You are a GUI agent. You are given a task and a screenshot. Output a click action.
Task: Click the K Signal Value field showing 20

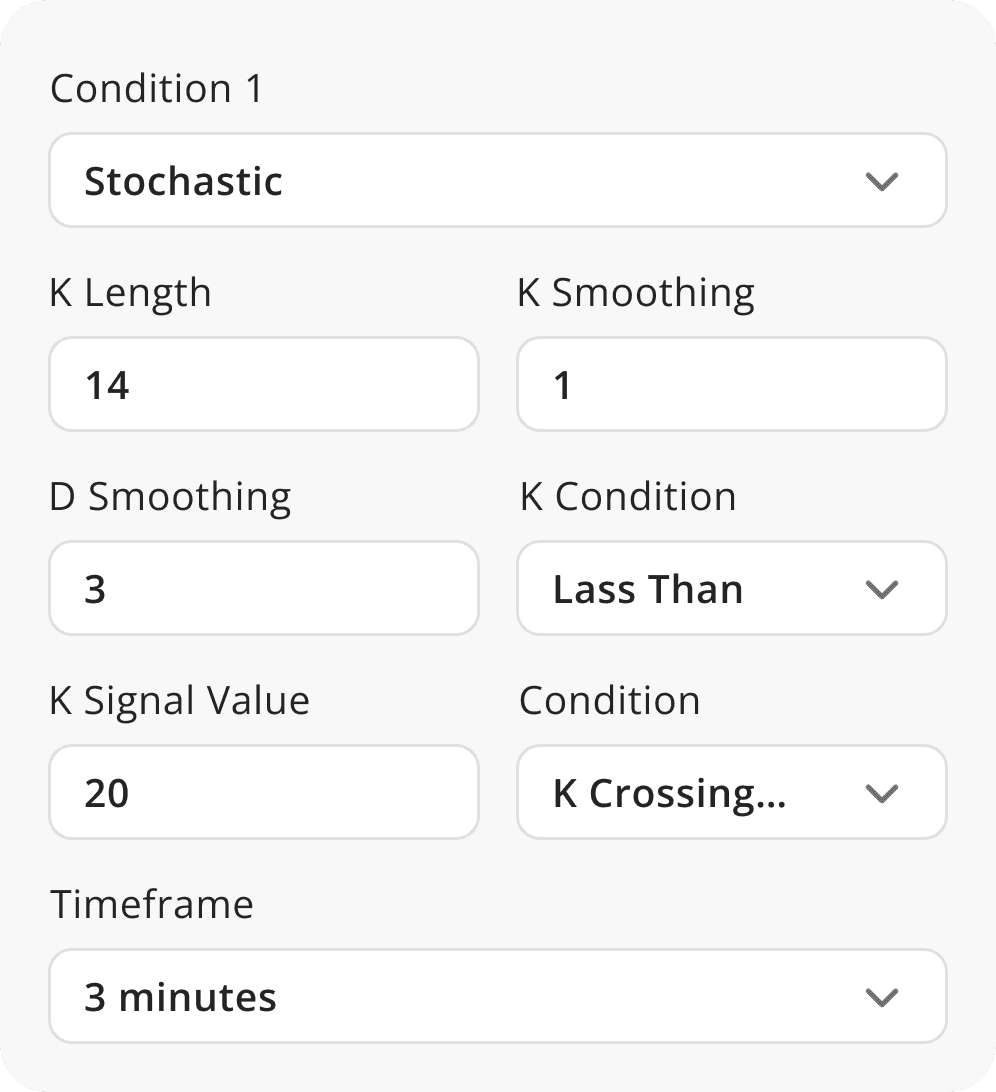[x=264, y=793]
